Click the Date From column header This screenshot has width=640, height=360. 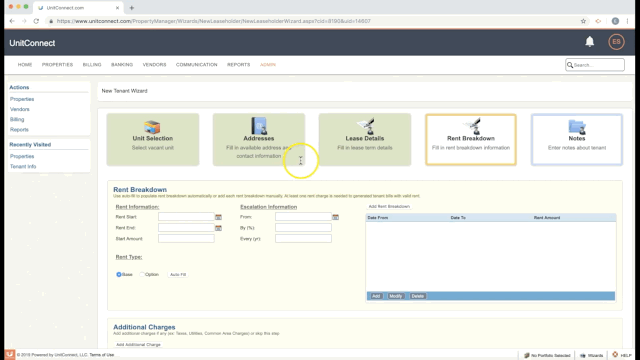pyautogui.click(x=378, y=218)
